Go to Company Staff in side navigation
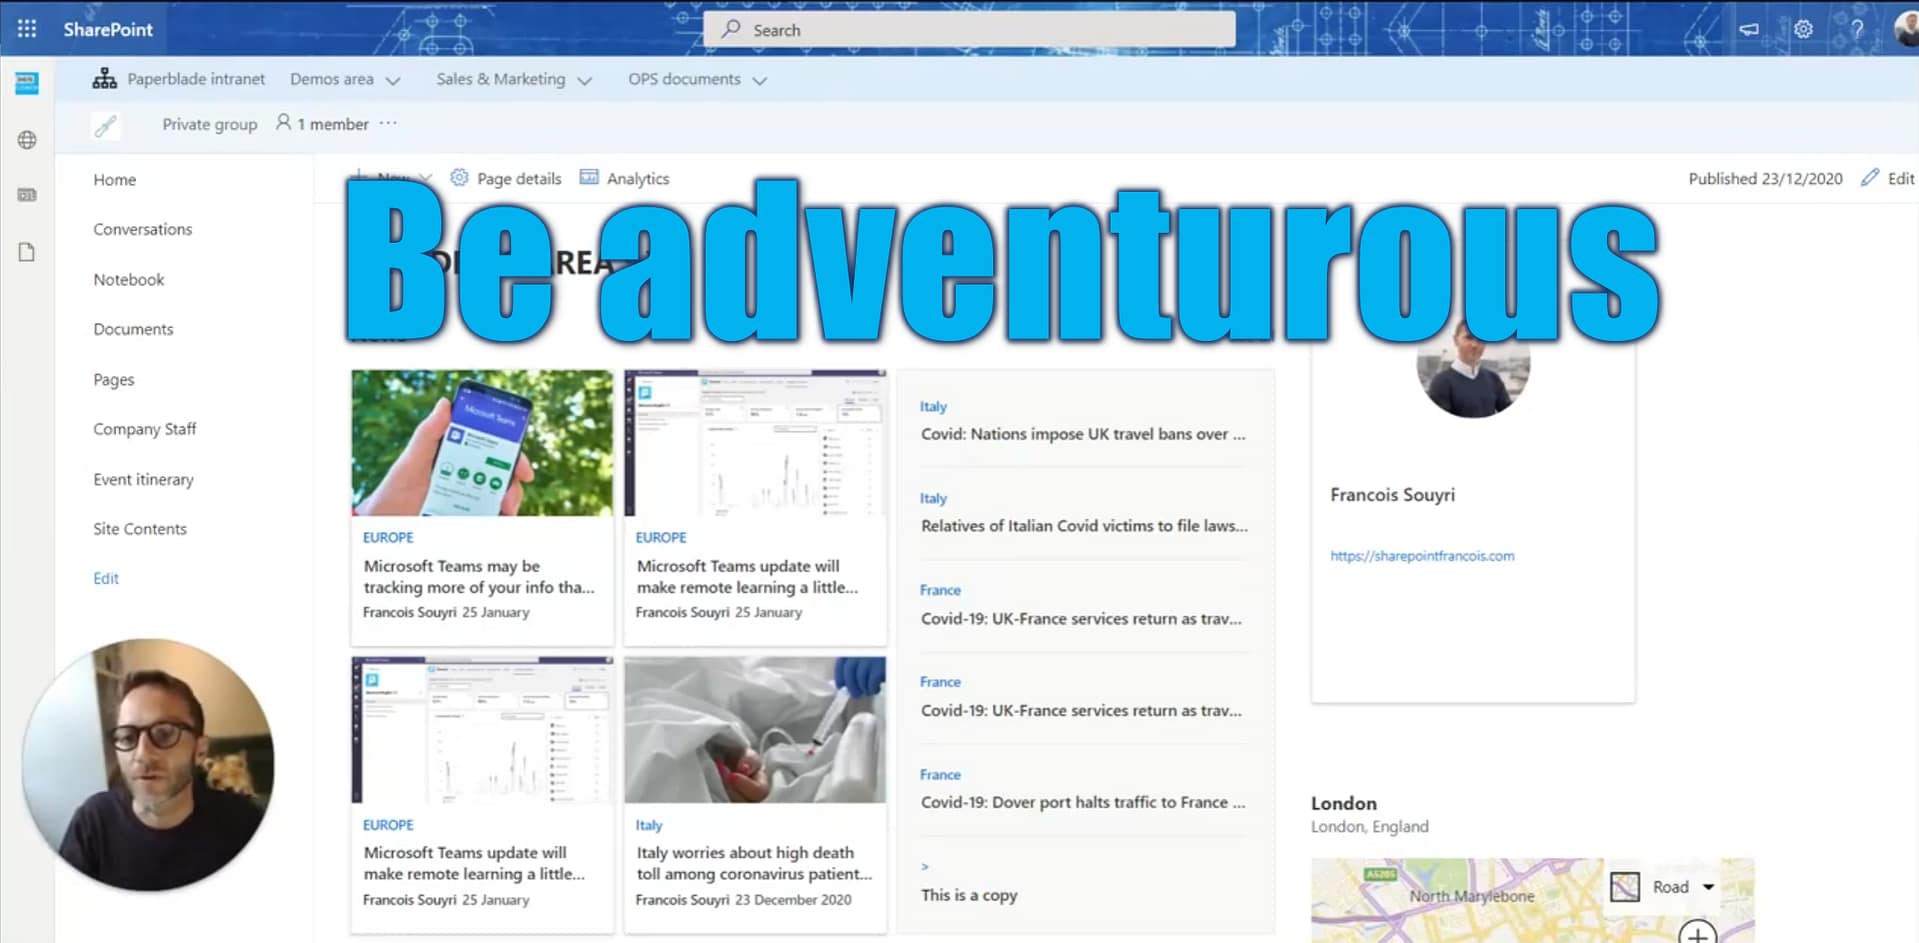1919x943 pixels. point(145,429)
